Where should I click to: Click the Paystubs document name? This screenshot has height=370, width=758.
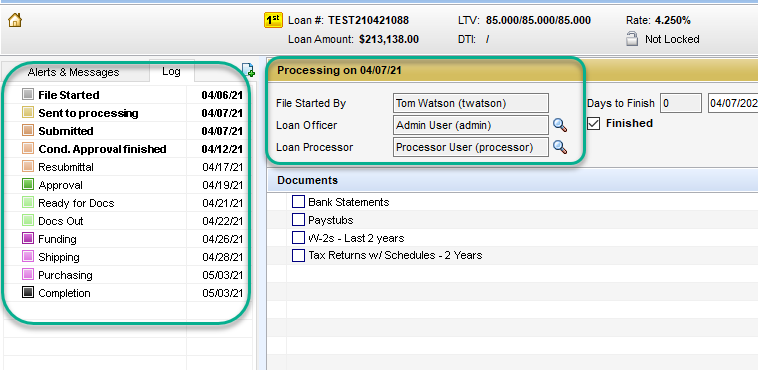point(331,220)
